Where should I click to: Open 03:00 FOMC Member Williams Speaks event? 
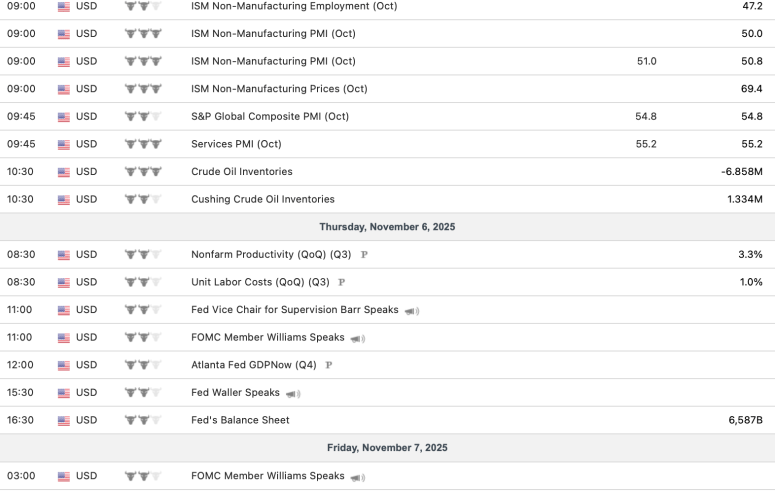pos(267,476)
